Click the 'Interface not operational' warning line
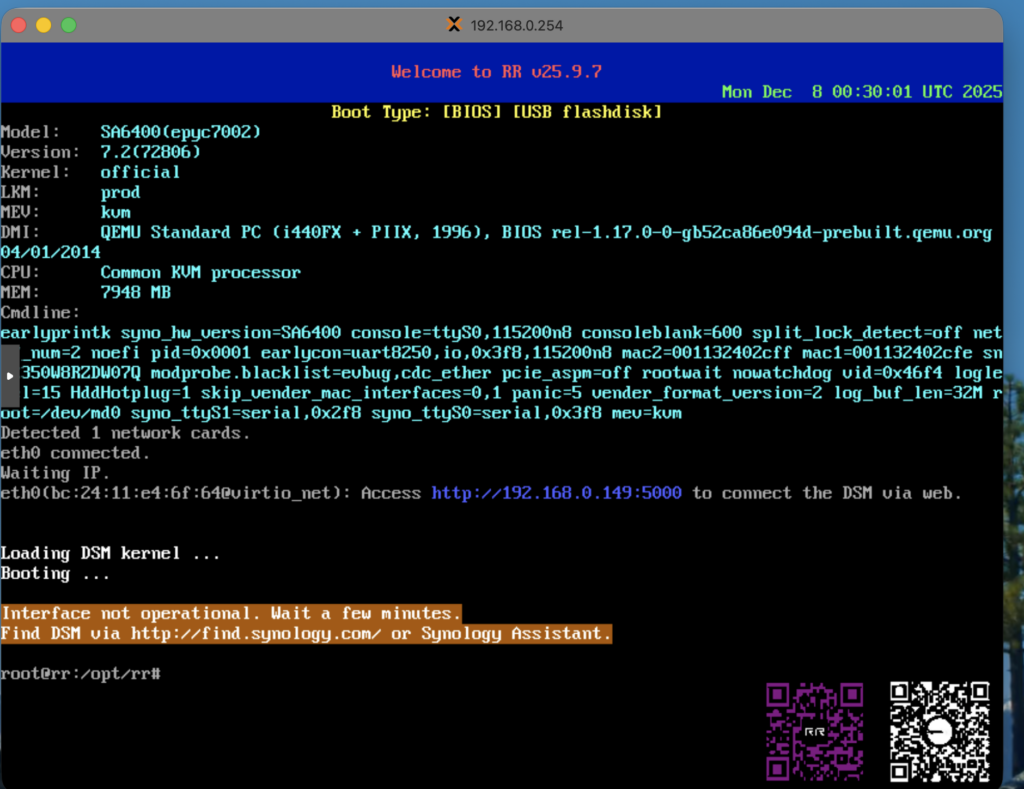 pyautogui.click(x=231, y=613)
